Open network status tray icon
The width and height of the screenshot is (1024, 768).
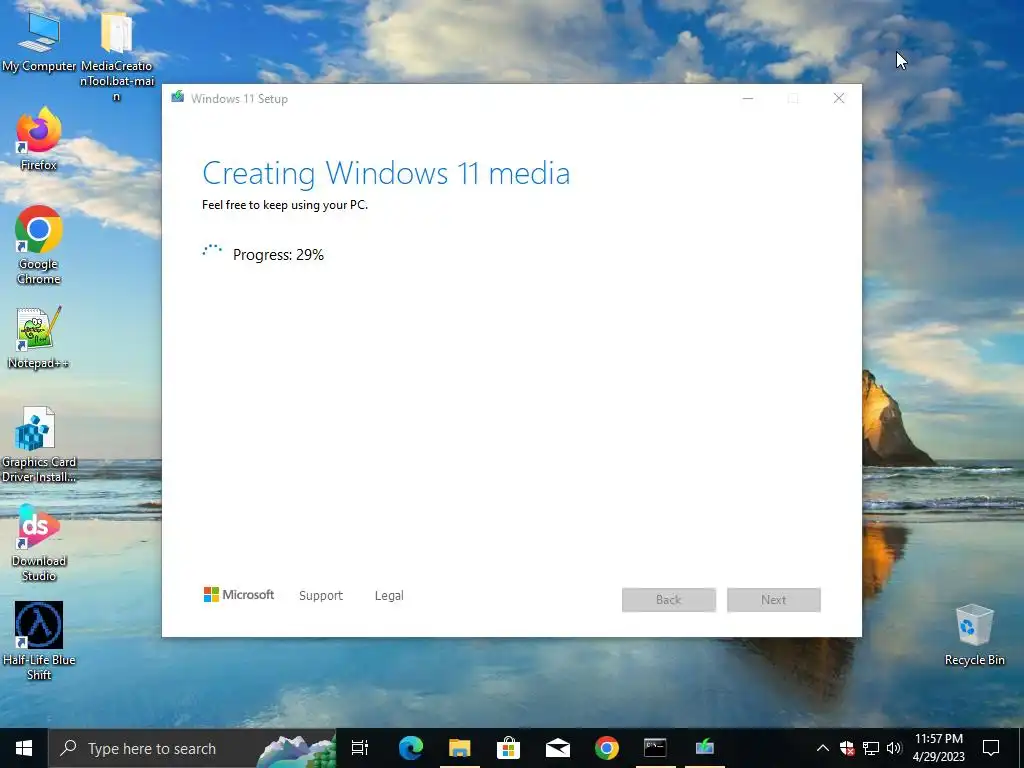coord(871,748)
